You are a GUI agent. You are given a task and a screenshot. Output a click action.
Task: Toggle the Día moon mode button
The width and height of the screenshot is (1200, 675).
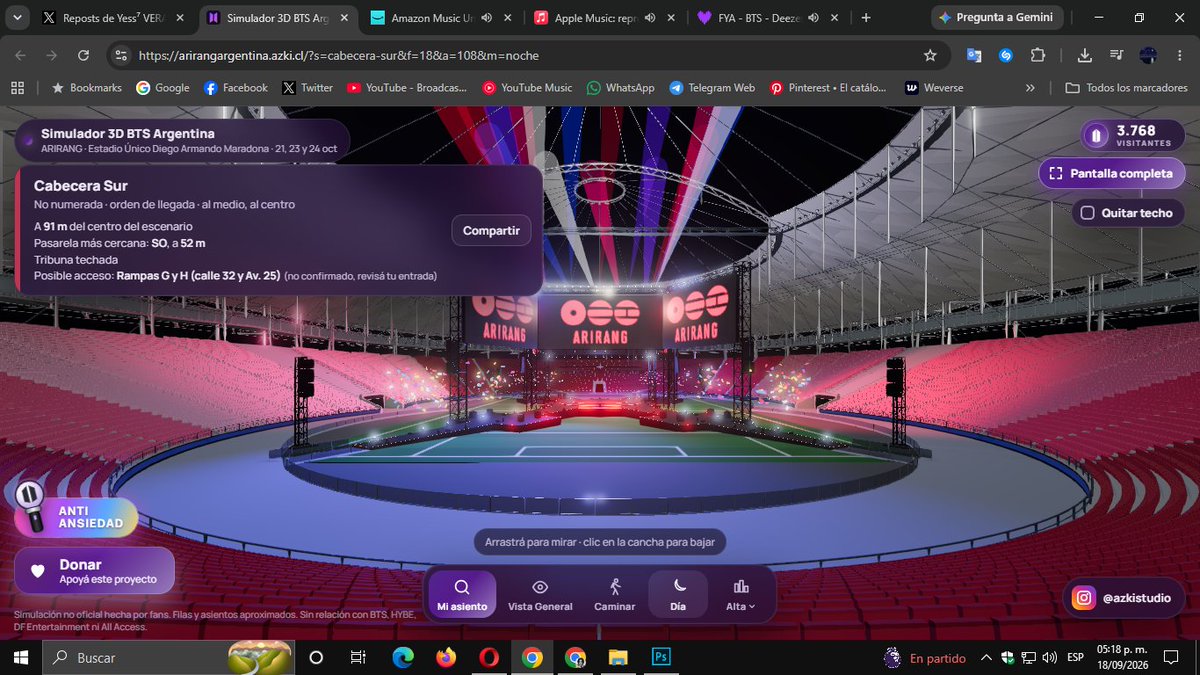[678, 595]
